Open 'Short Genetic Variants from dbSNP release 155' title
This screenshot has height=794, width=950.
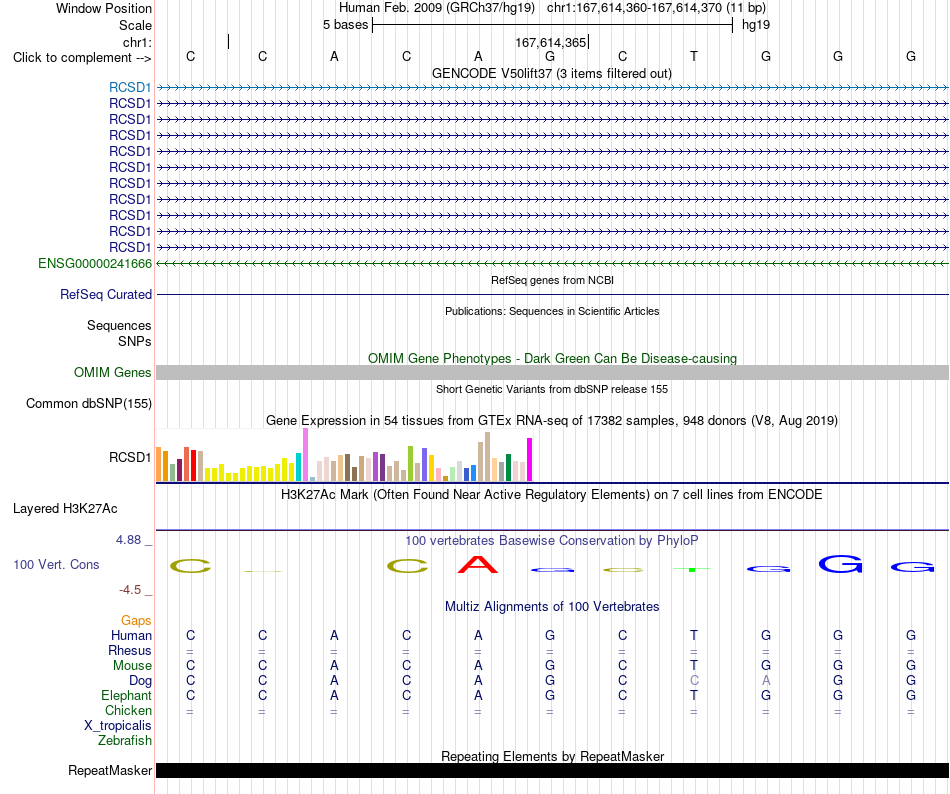552,389
